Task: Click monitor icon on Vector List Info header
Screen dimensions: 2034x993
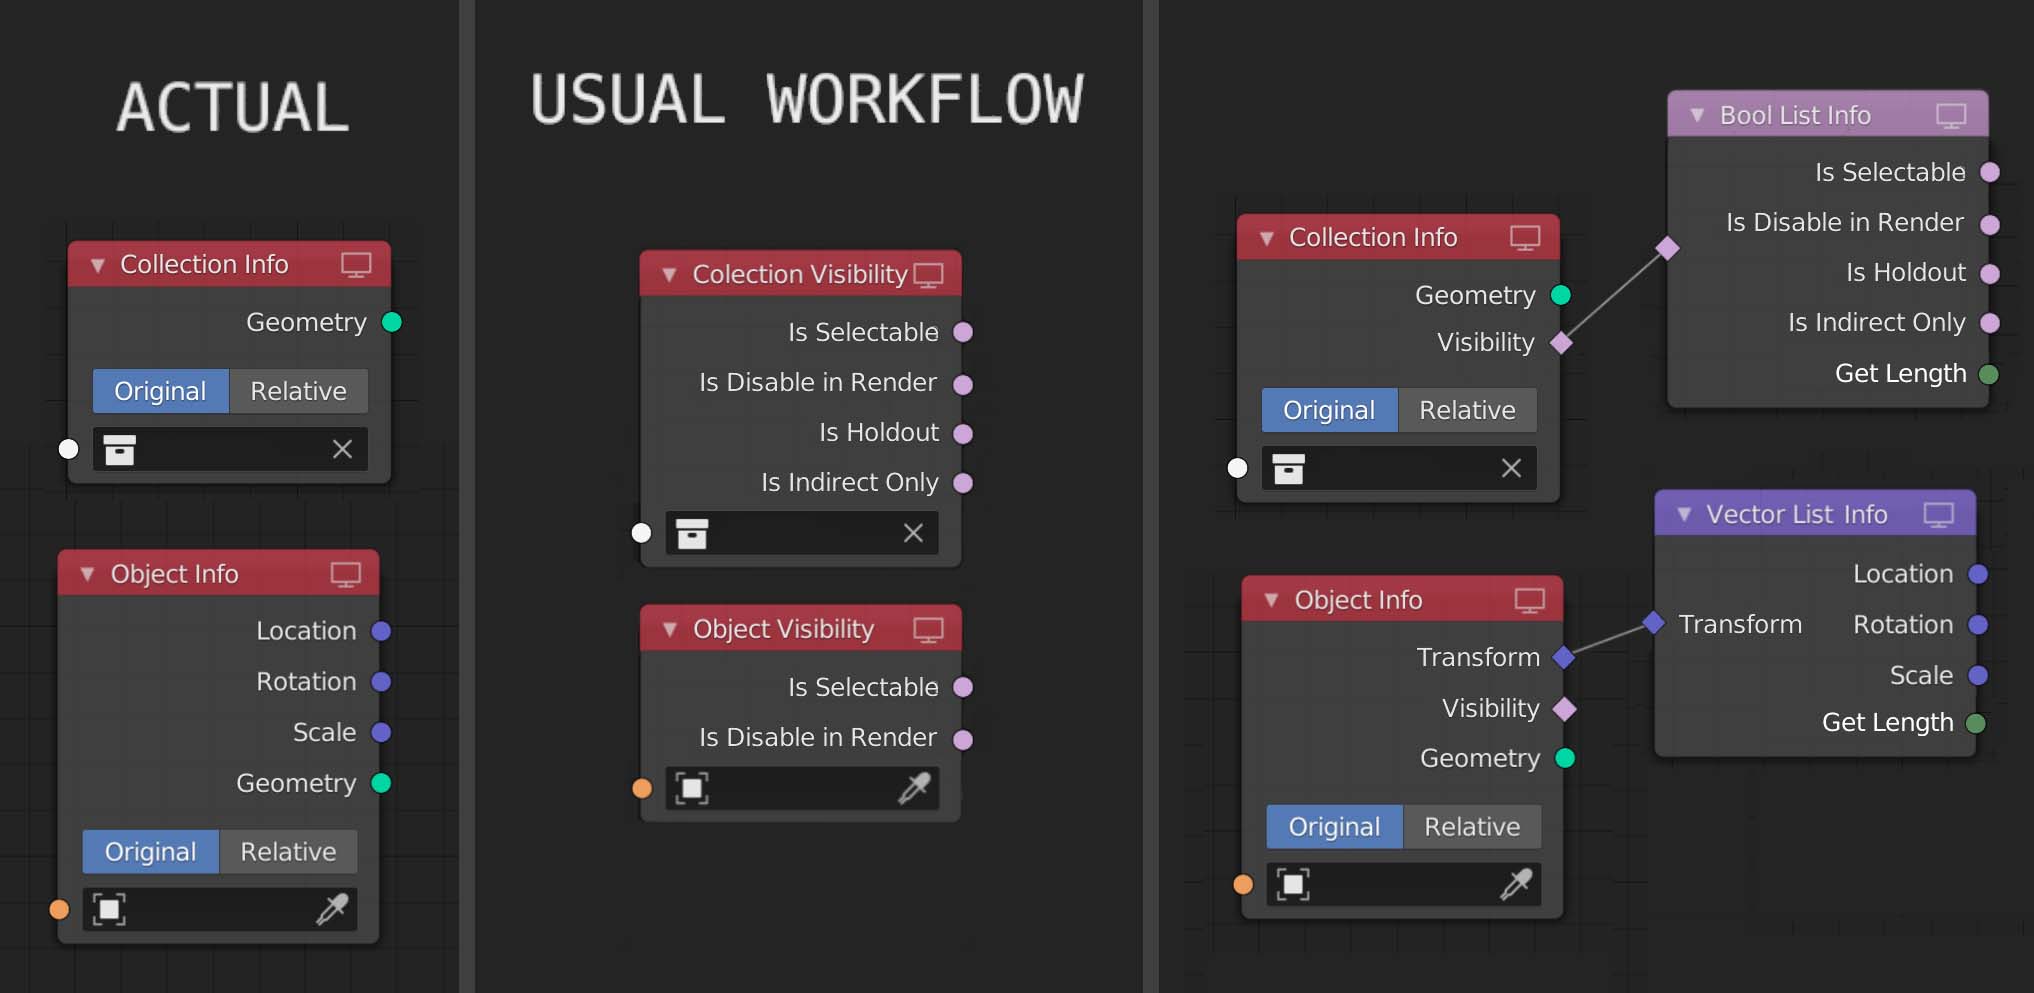Action: (1938, 515)
